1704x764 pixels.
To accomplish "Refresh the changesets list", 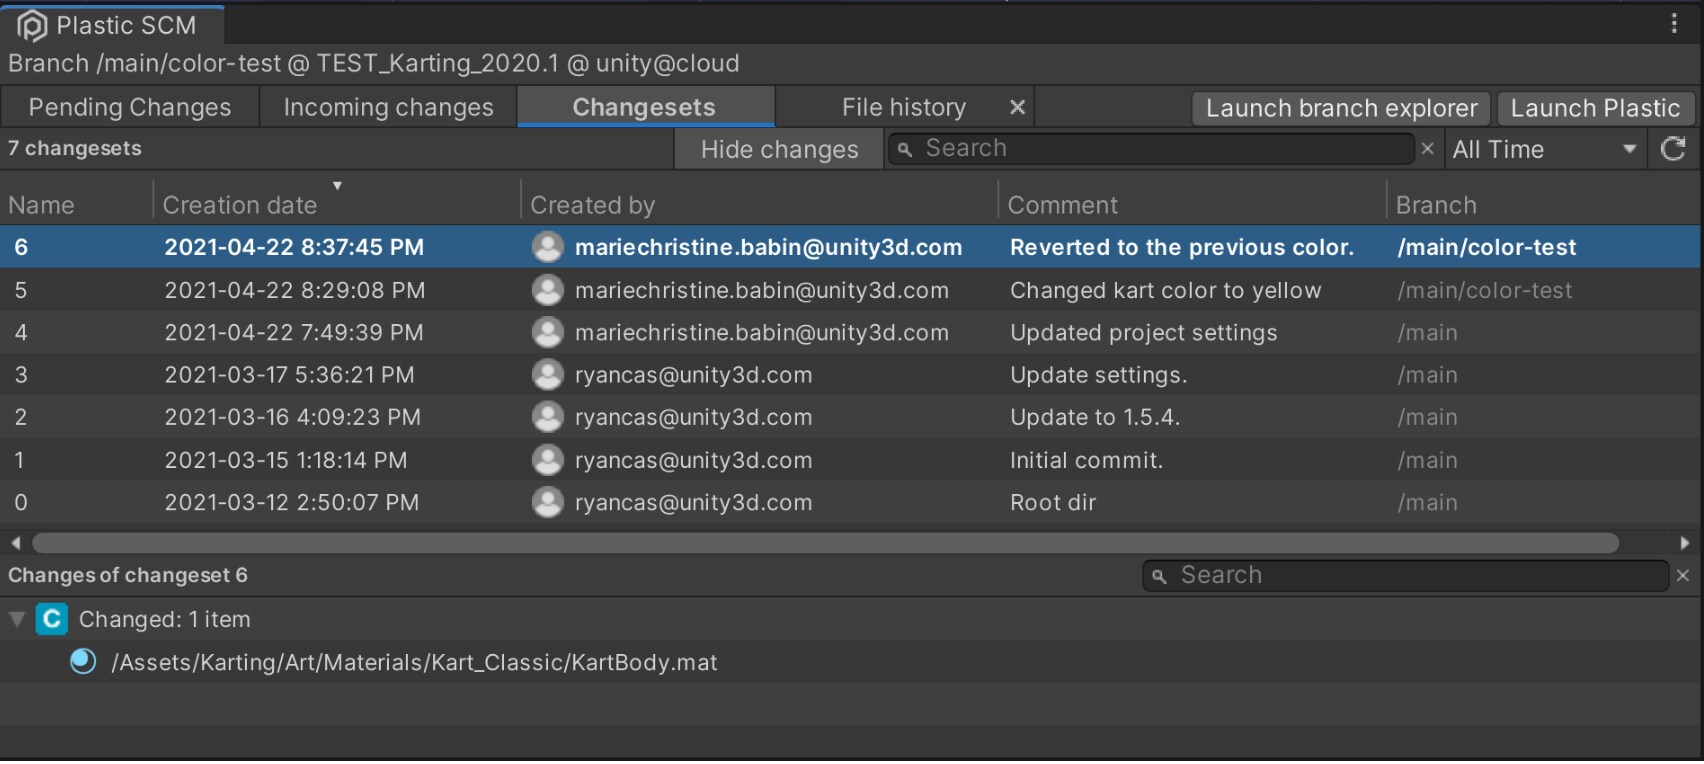I will point(1673,149).
